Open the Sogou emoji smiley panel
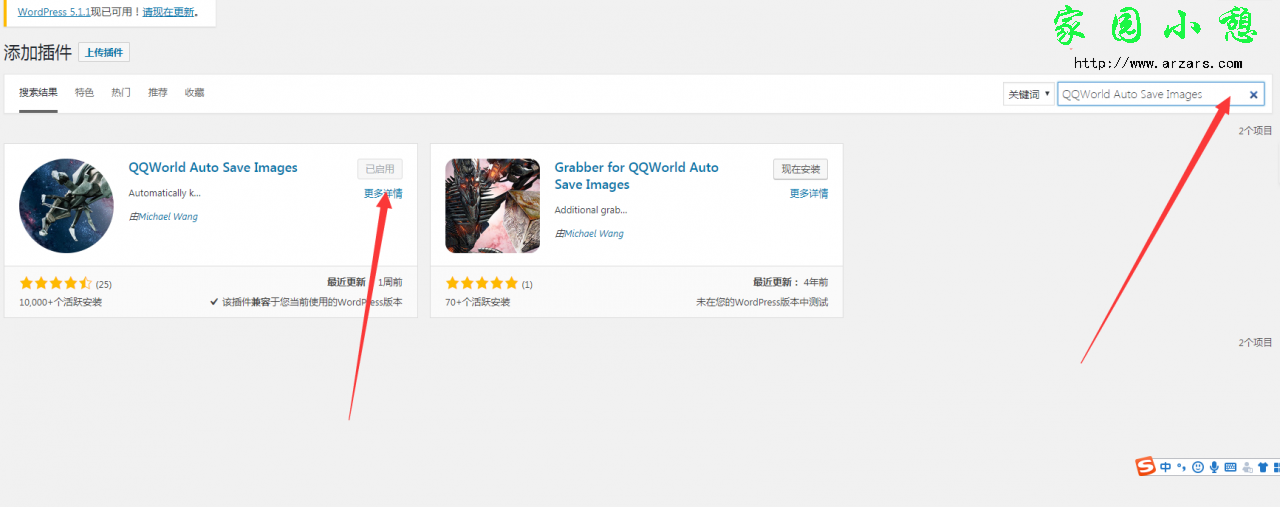 click(1198, 467)
